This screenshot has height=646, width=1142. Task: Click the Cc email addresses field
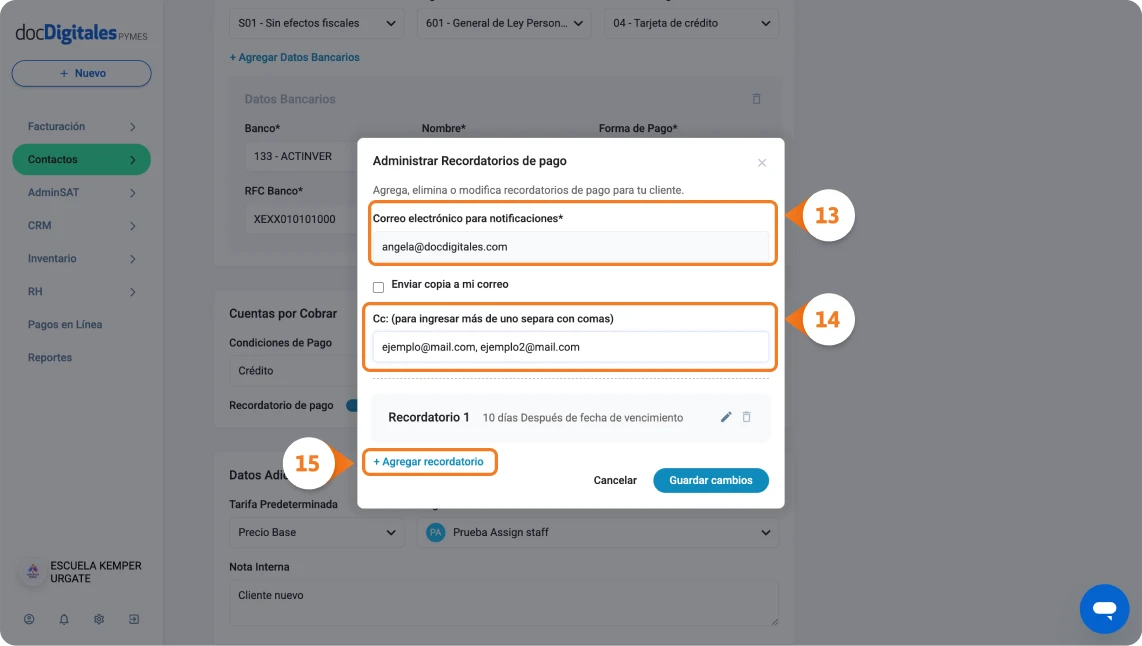click(x=570, y=347)
